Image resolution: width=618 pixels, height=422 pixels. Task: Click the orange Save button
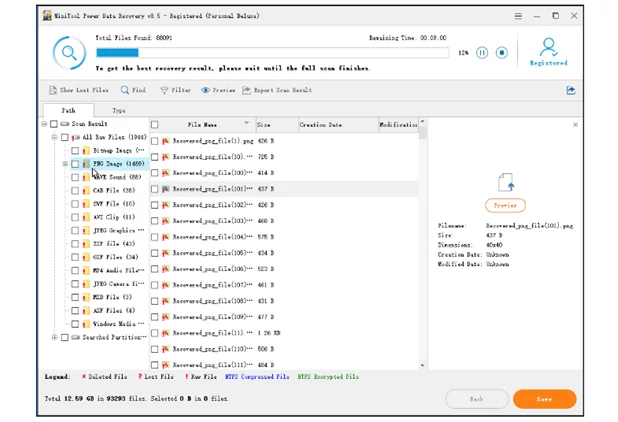point(544,398)
